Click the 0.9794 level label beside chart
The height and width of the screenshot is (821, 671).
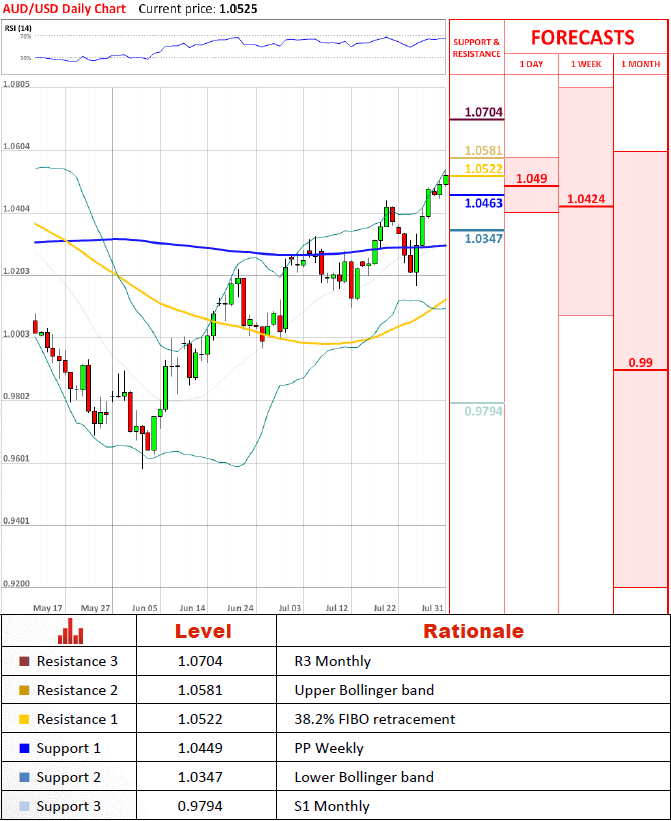[x=484, y=411]
